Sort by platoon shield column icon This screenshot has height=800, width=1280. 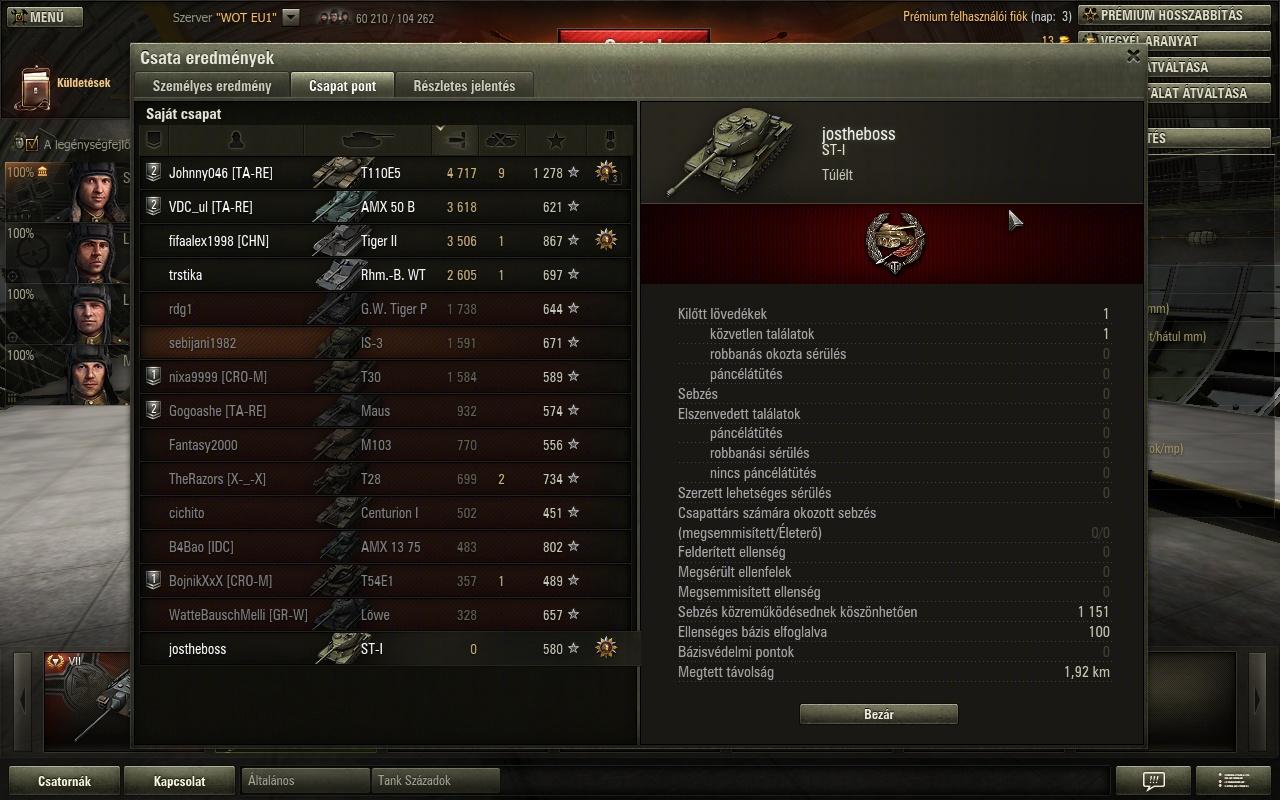click(153, 139)
